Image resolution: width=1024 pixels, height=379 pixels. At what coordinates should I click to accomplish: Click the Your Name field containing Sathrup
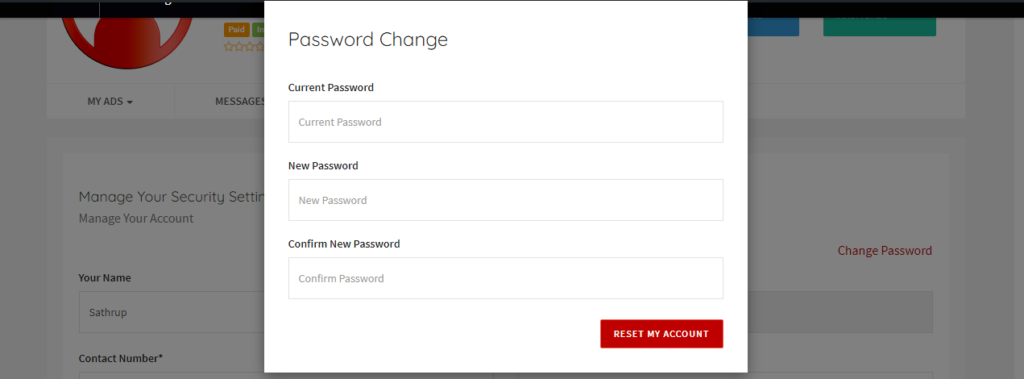[x=172, y=312]
